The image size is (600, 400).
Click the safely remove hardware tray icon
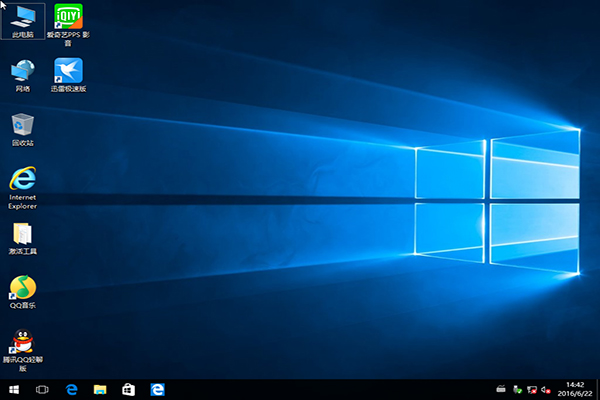click(x=517, y=388)
